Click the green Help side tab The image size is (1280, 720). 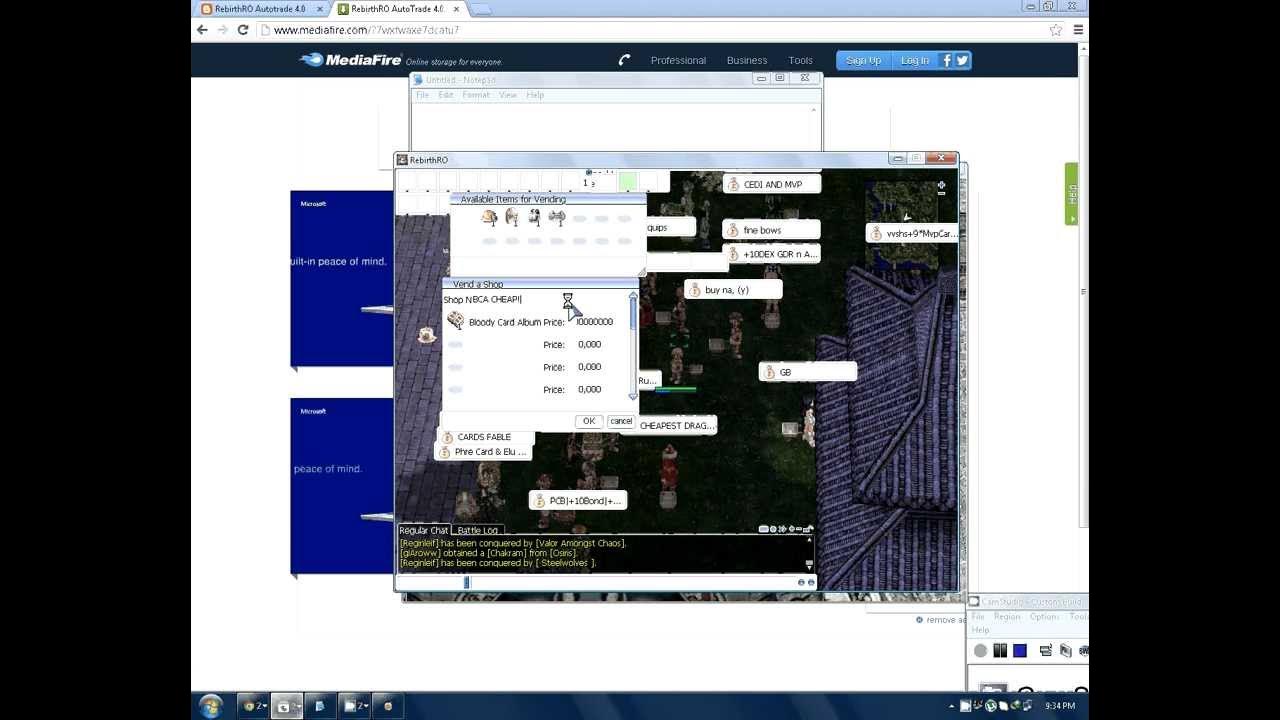coord(1072,194)
